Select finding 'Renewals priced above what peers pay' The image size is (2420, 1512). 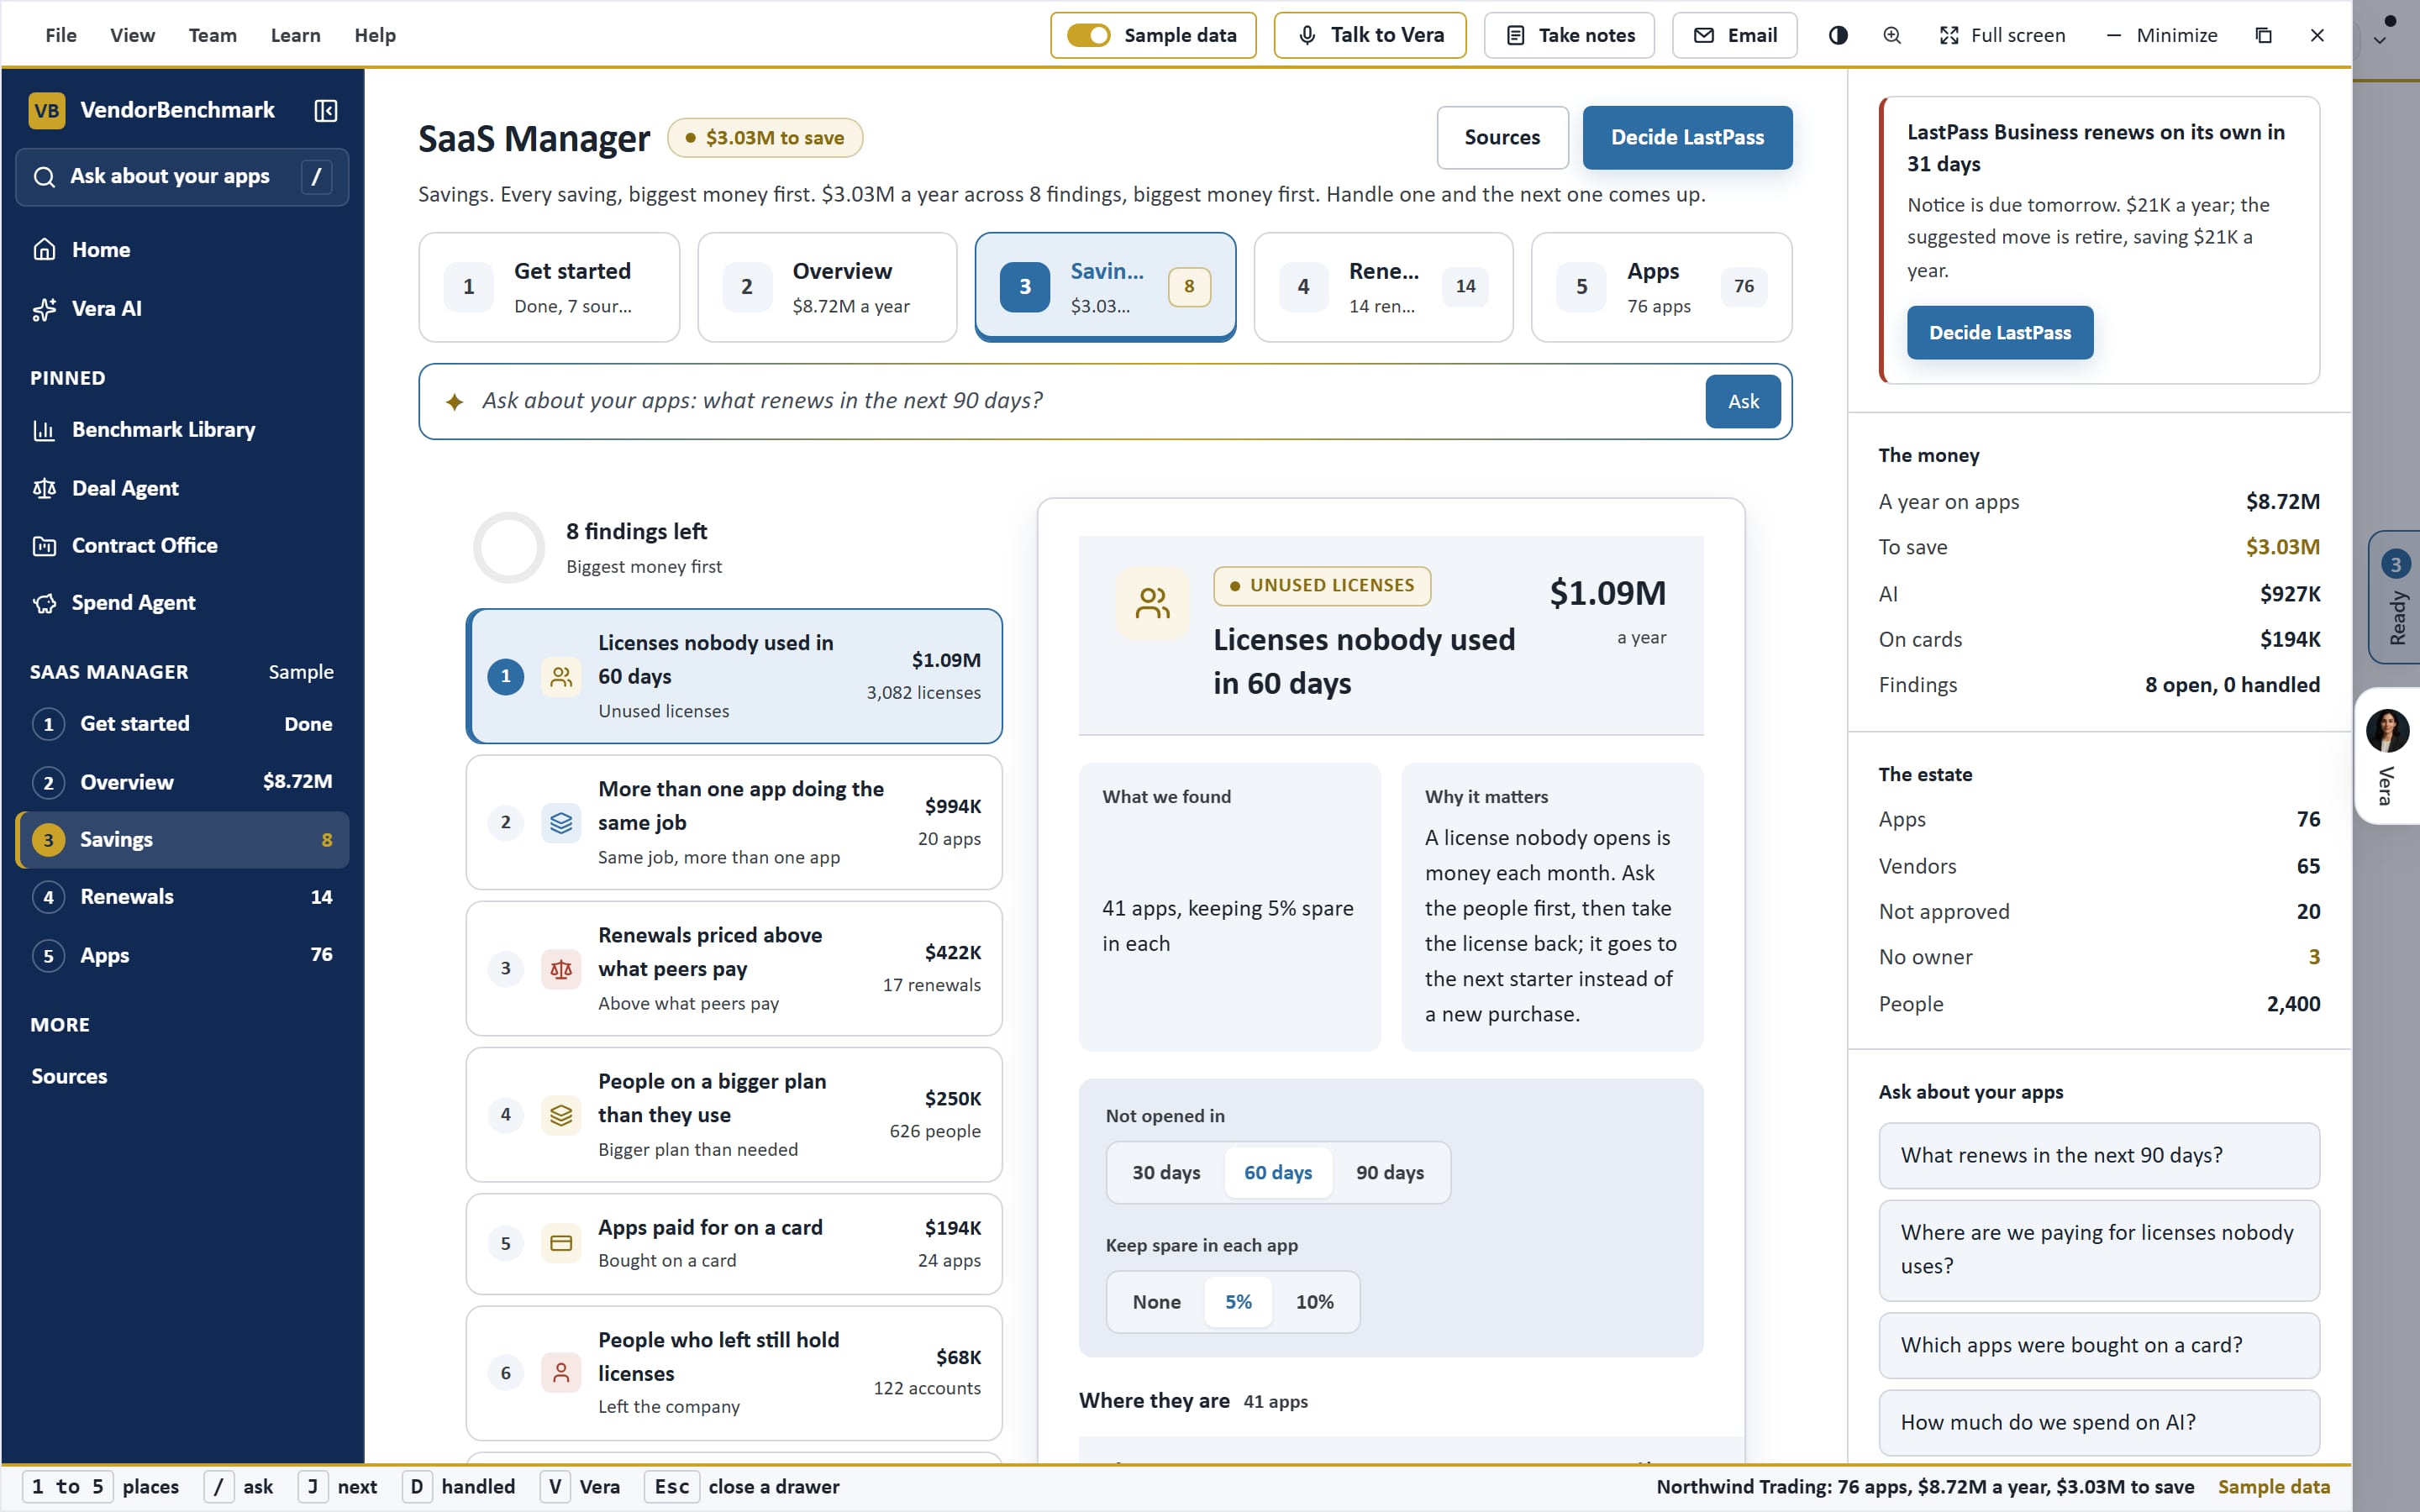(x=734, y=968)
